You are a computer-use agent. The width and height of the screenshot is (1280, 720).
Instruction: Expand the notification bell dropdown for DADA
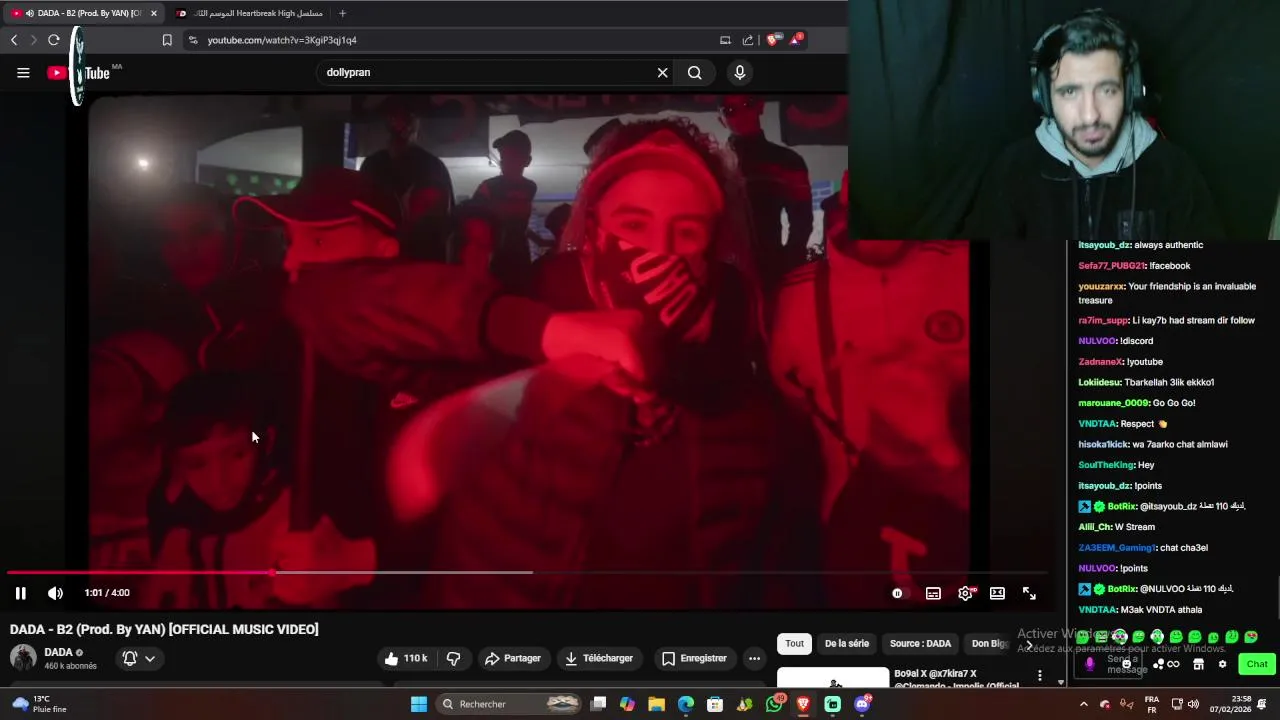tap(139, 658)
